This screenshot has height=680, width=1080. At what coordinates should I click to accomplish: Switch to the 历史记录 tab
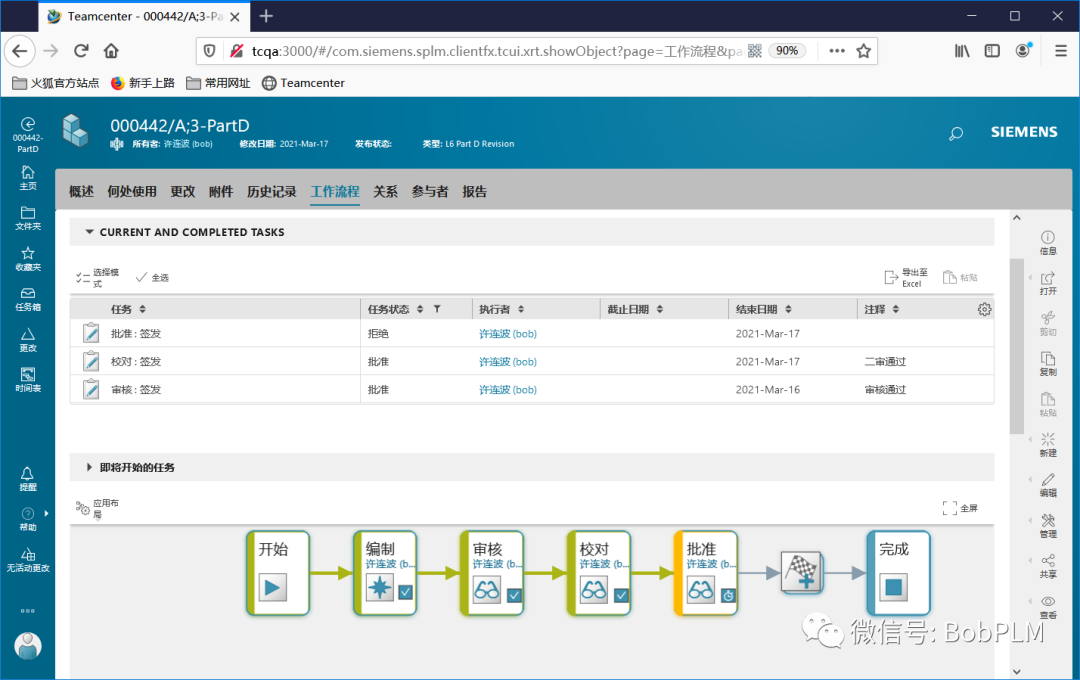271,192
